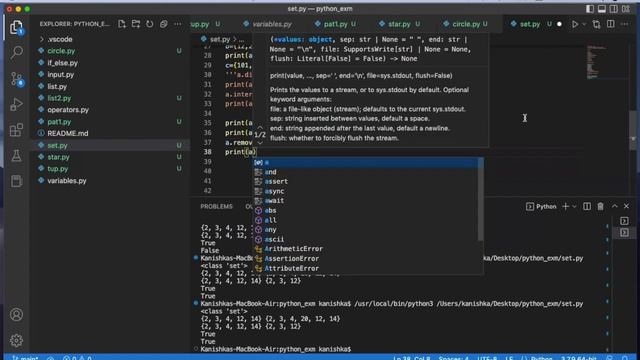Viewport: 640px width, 360px height.
Task: Open customize layout icon
Action: pos(626,9)
